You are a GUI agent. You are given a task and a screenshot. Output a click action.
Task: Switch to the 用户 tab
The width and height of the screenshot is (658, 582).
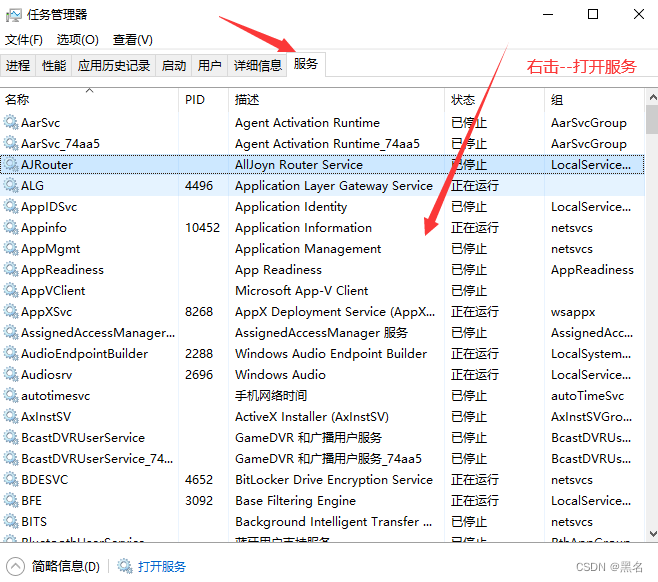click(209, 65)
